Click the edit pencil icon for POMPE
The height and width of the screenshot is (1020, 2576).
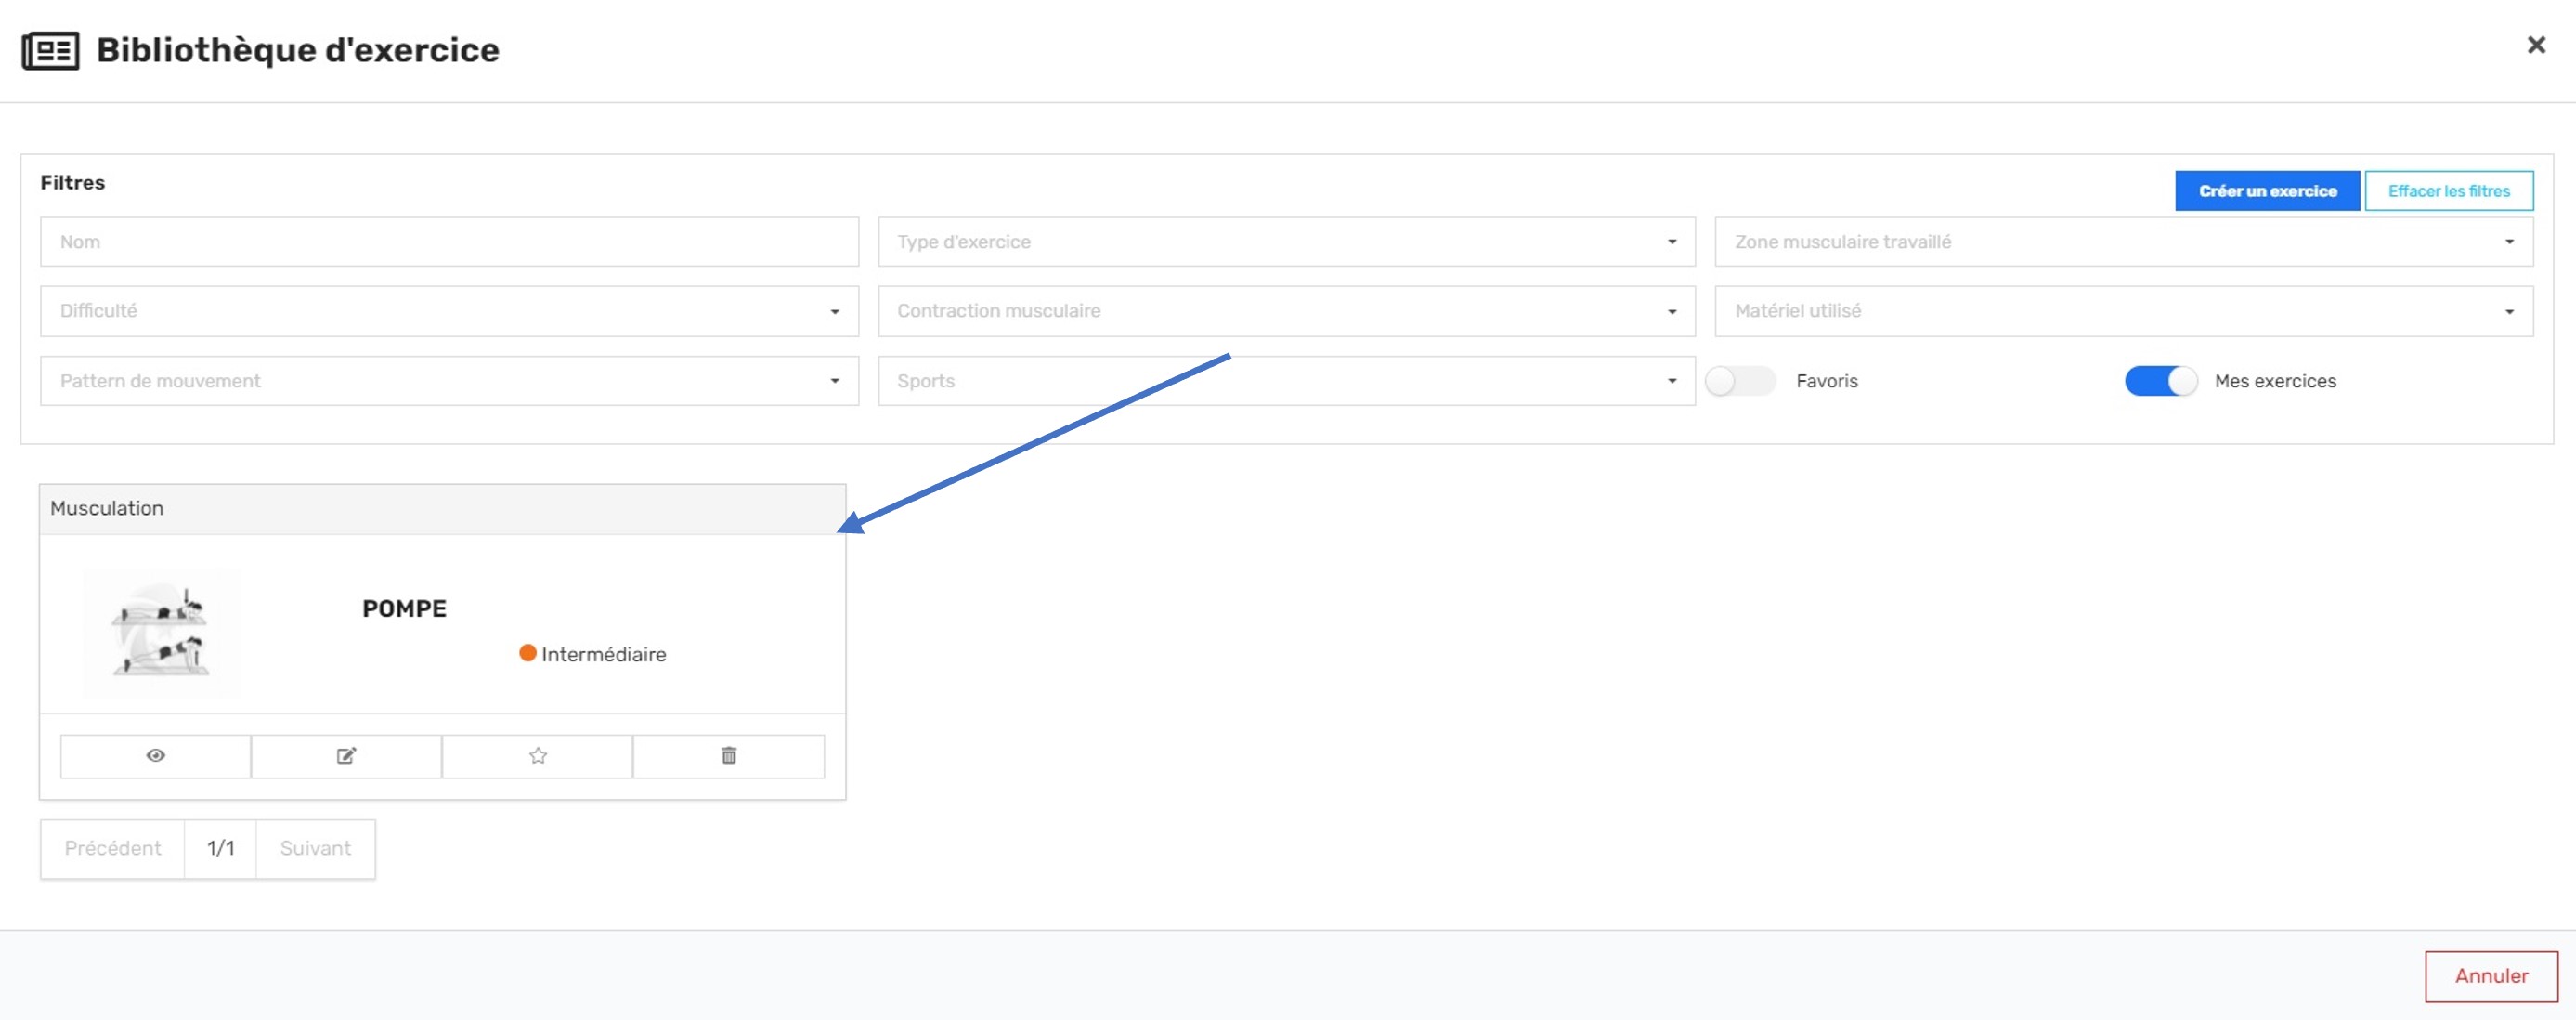point(346,756)
